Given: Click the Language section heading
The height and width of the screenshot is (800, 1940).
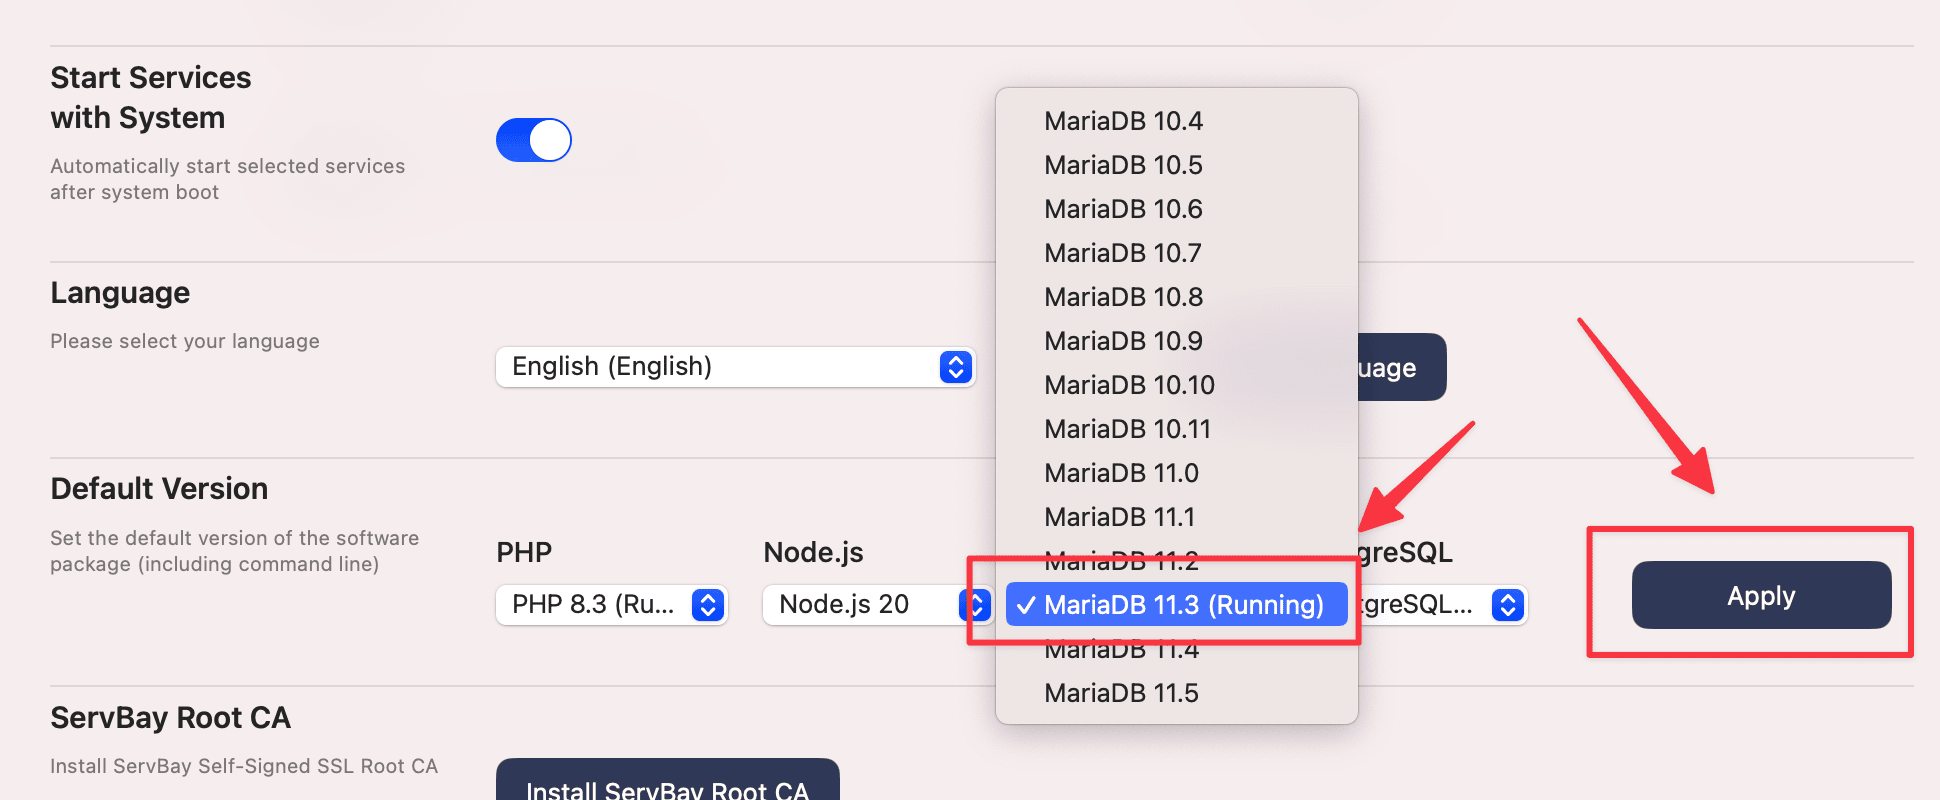Looking at the screenshot, I should pos(120,293).
